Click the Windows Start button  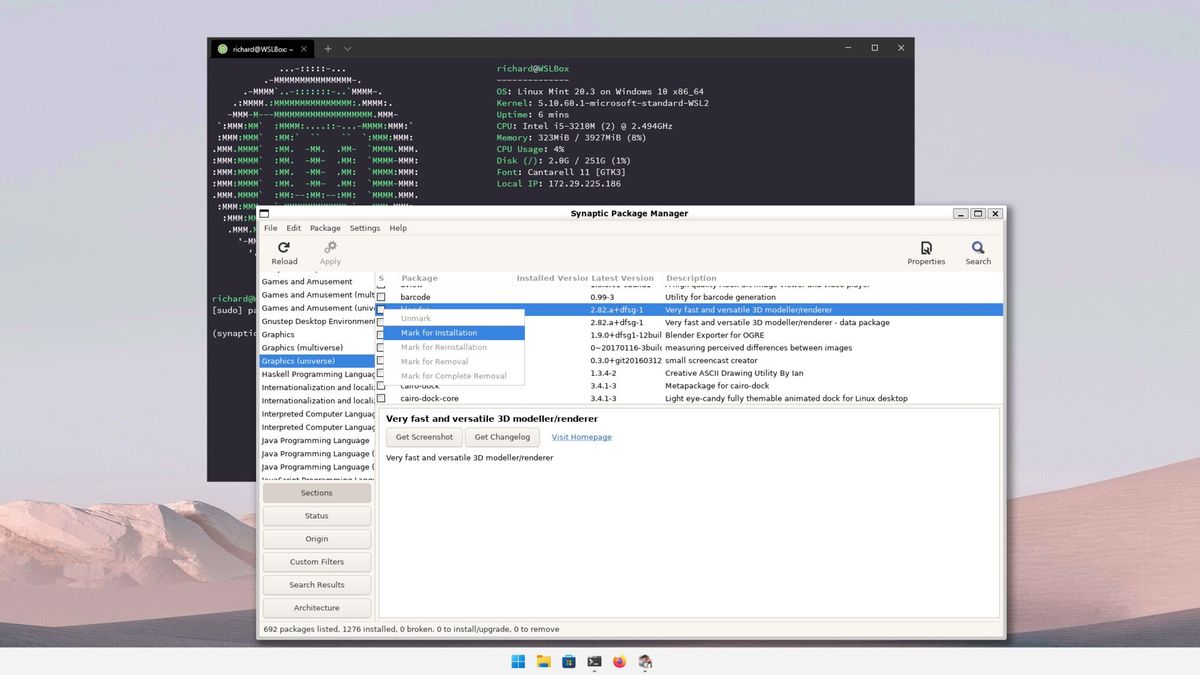pos(517,661)
